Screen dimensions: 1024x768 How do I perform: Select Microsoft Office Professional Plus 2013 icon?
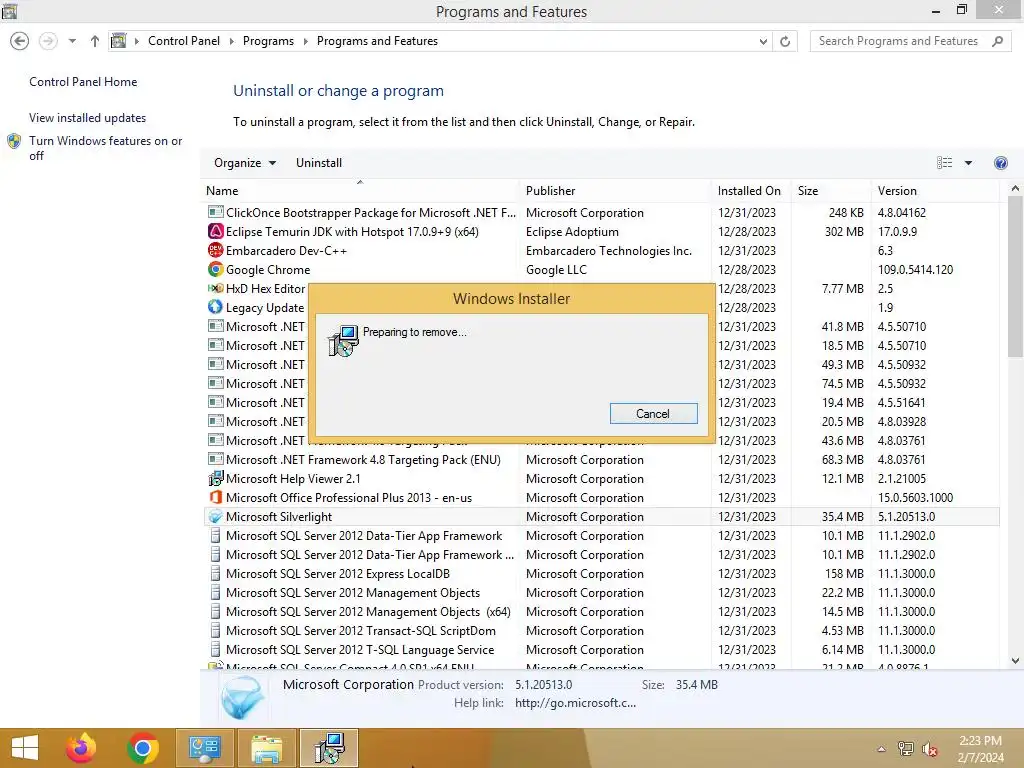coord(216,498)
